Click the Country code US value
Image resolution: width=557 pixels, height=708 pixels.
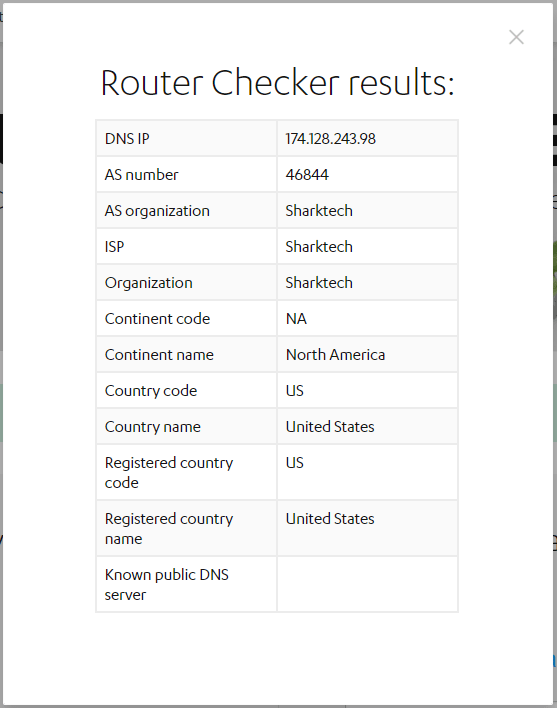click(295, 391)
